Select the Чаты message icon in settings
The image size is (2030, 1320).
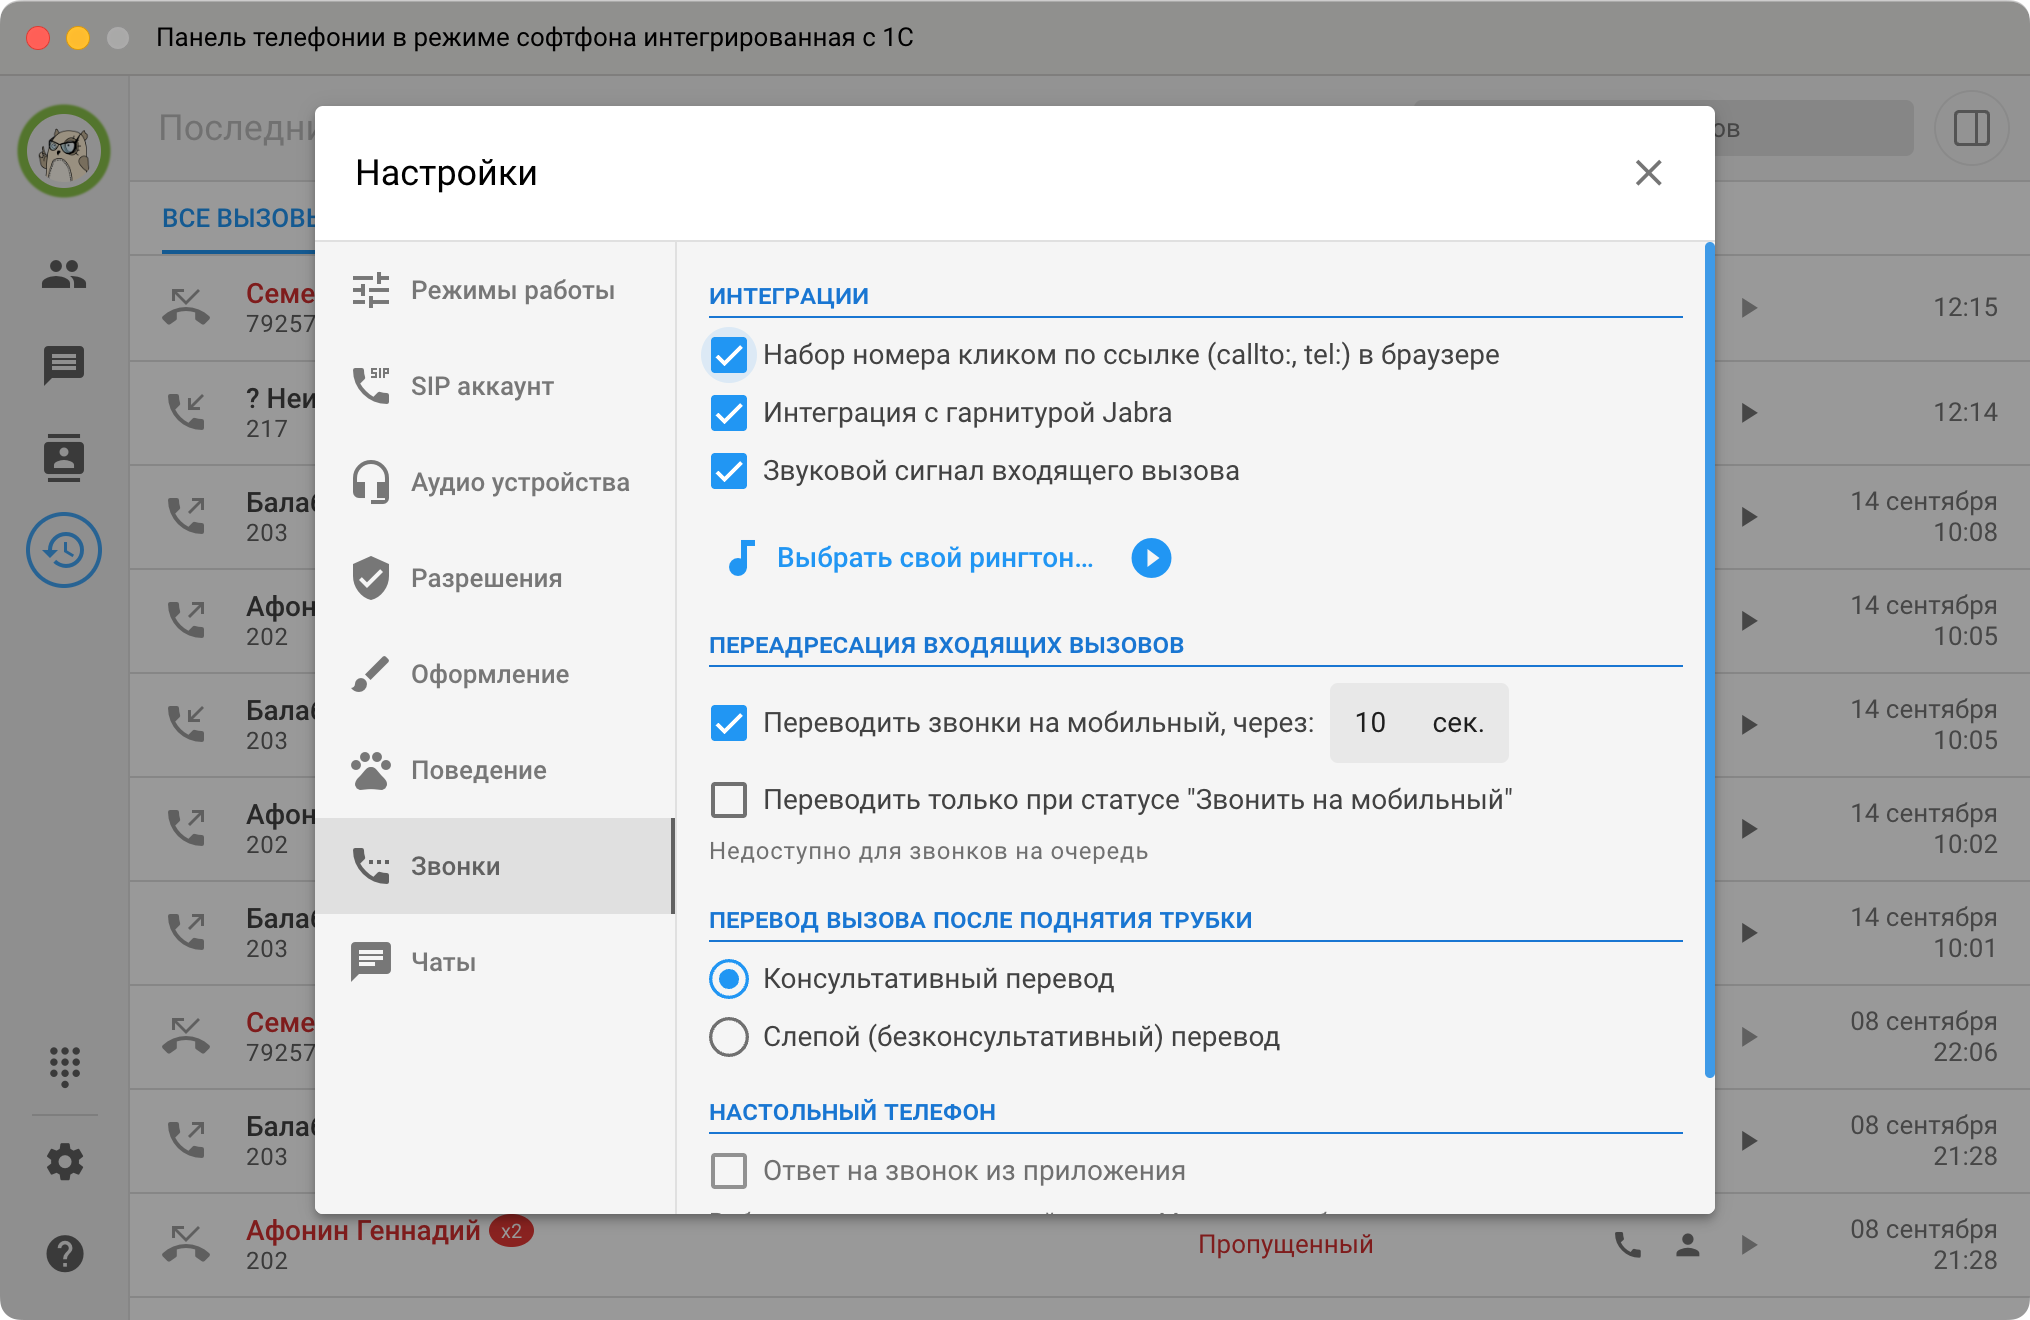[x=371, y=962]
